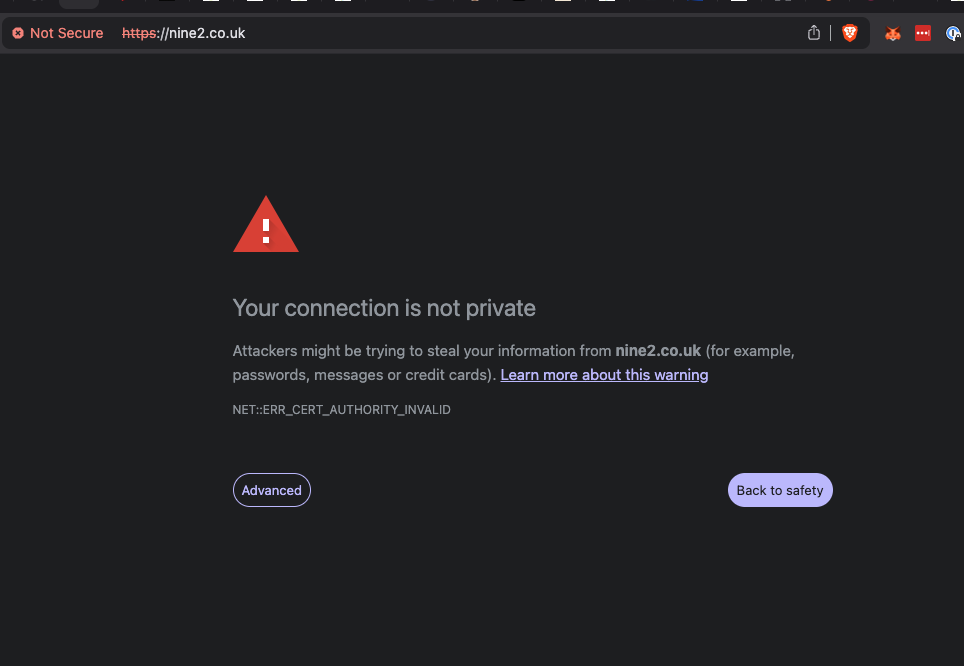Click the red X security icon
Viewport: 964px width, 666px height.
[18, 33]
